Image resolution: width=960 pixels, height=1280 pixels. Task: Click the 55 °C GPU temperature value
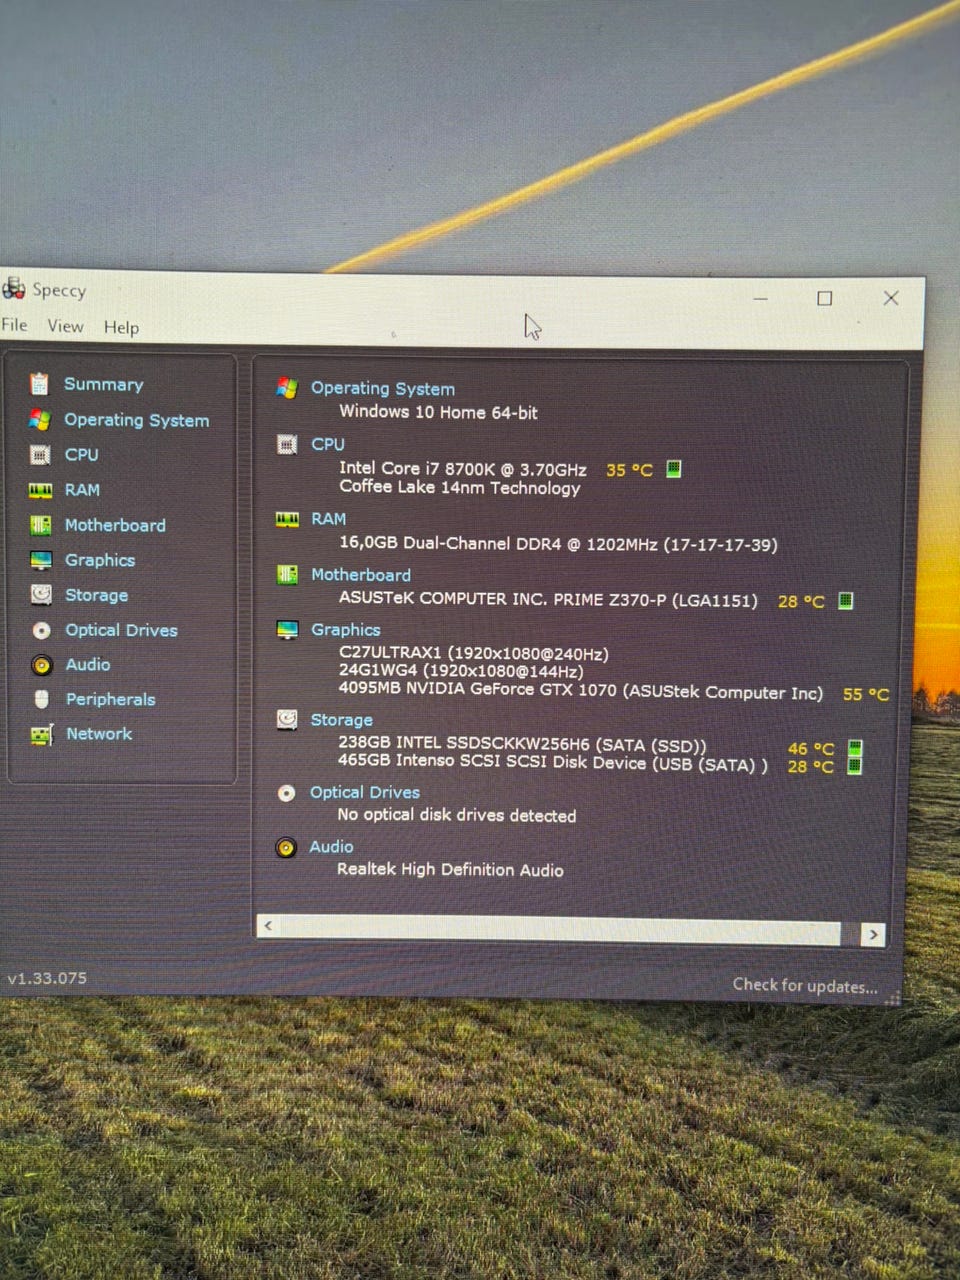pos(866,694)
